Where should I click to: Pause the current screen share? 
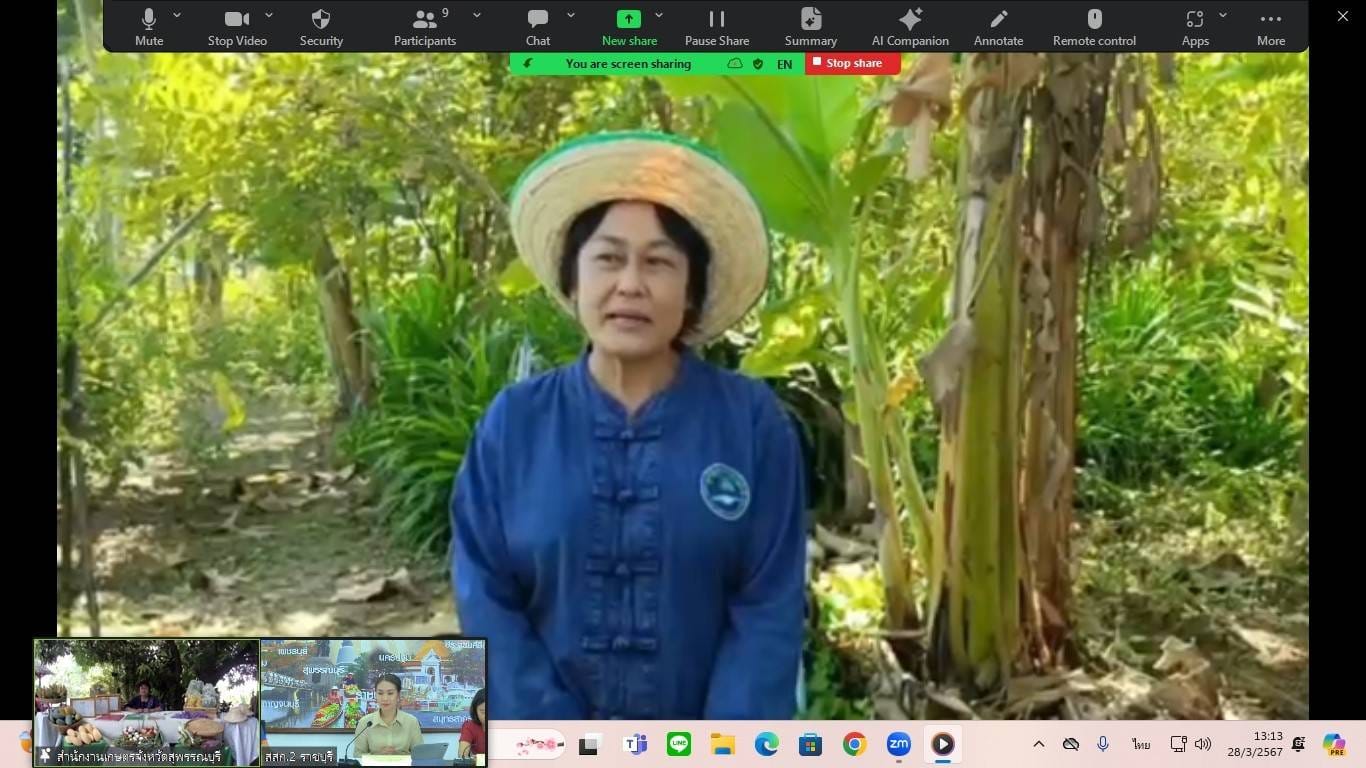pyautogui.click(x=716, y=27)
